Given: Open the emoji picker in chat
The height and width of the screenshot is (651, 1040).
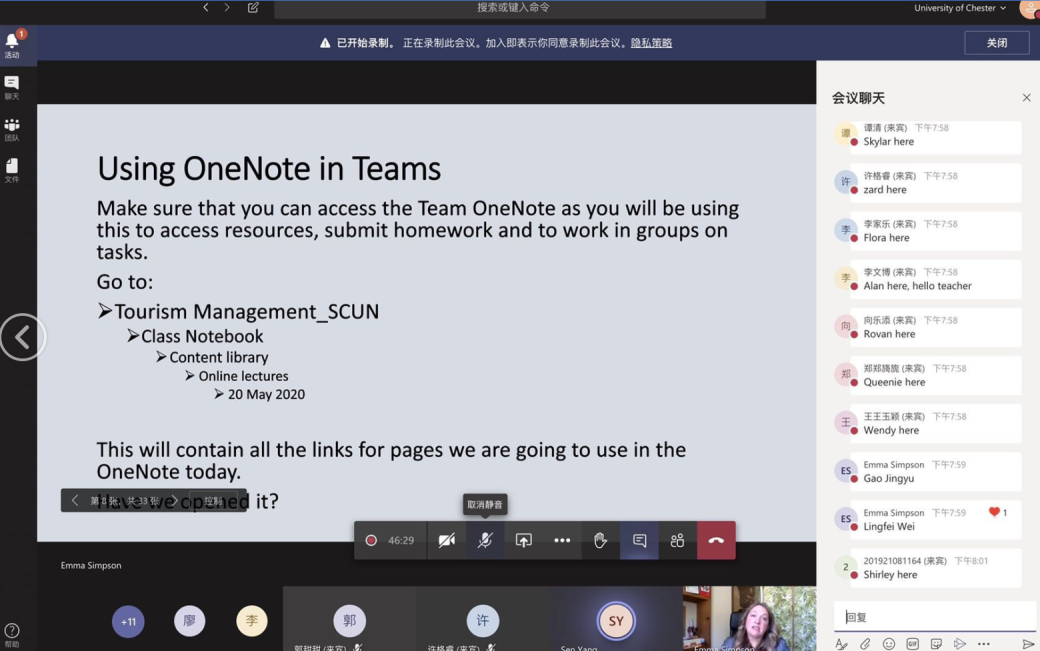Looking at the screenshot, I should tap(888, 644).
